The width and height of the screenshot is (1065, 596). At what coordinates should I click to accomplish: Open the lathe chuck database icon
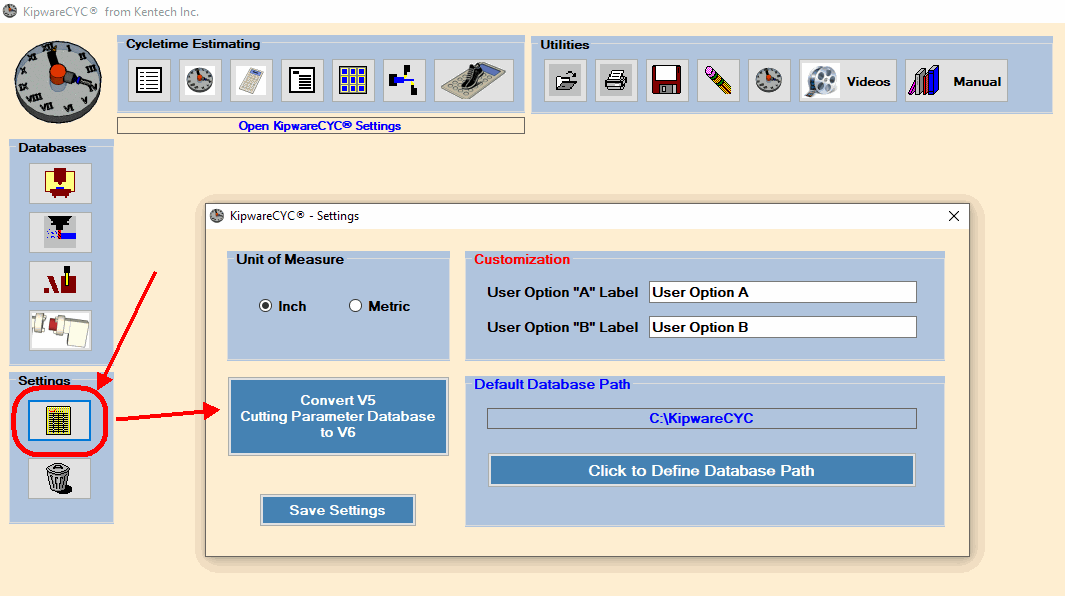[60, 330]
